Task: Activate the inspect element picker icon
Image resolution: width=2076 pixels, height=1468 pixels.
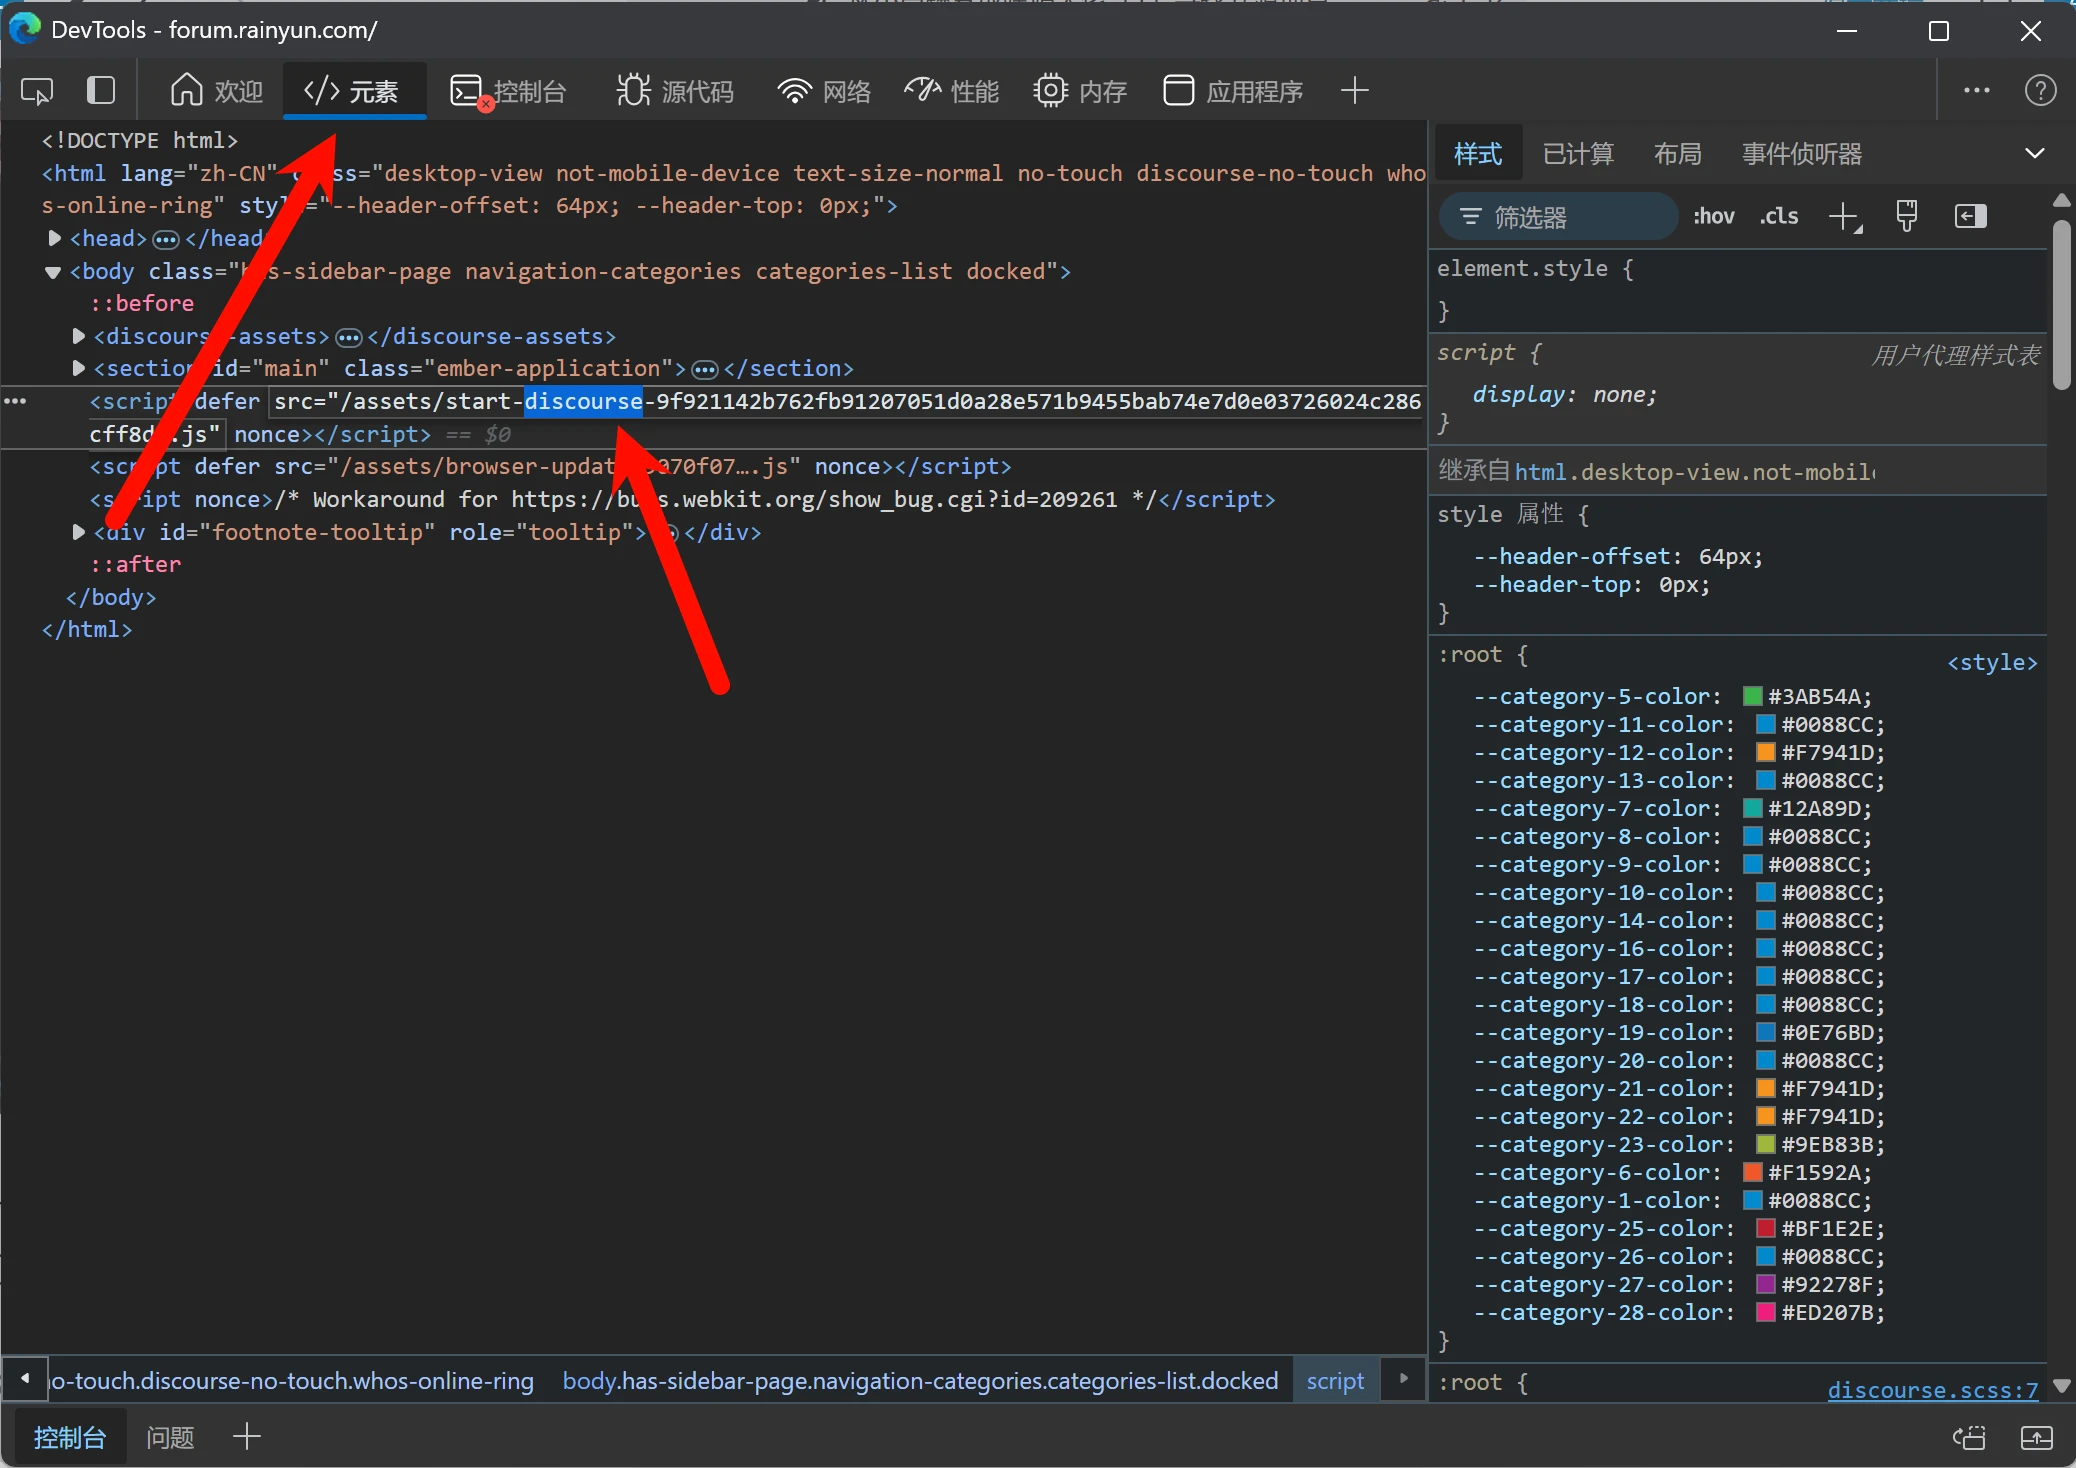Action: (x=37, y=91)
